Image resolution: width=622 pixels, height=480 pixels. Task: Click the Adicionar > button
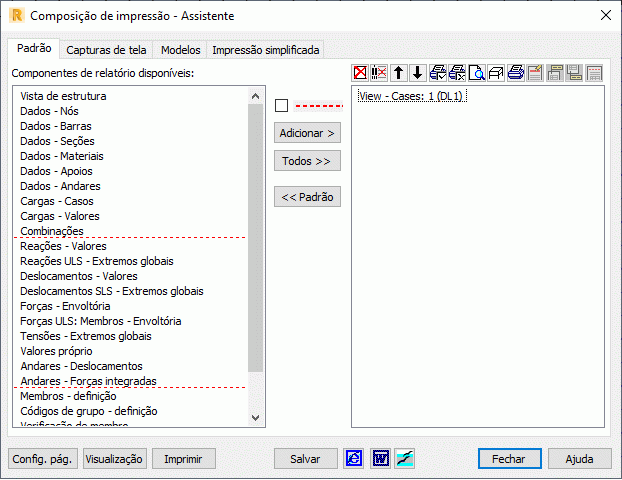[307, 133]
